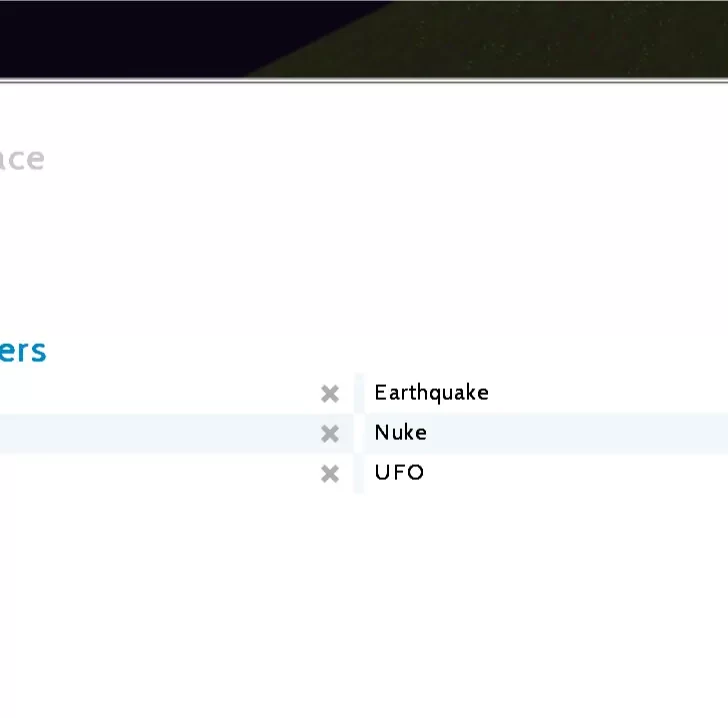Click the Nuke item label
Viewport: 728px width, 718px height.
pos(400,433)
